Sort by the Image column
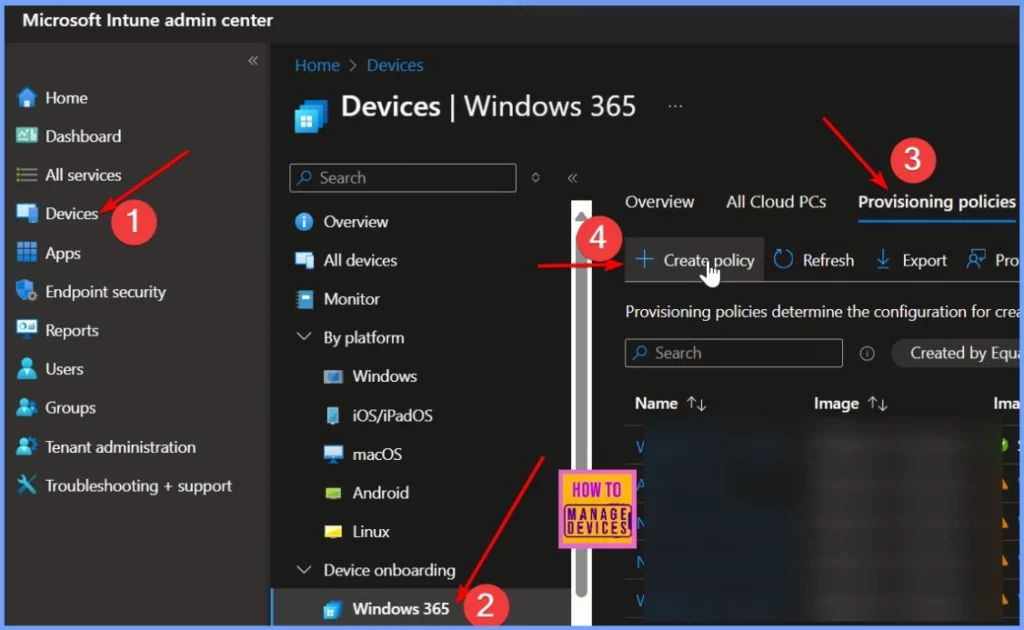 pyautogui.click(x=850, y=404)
